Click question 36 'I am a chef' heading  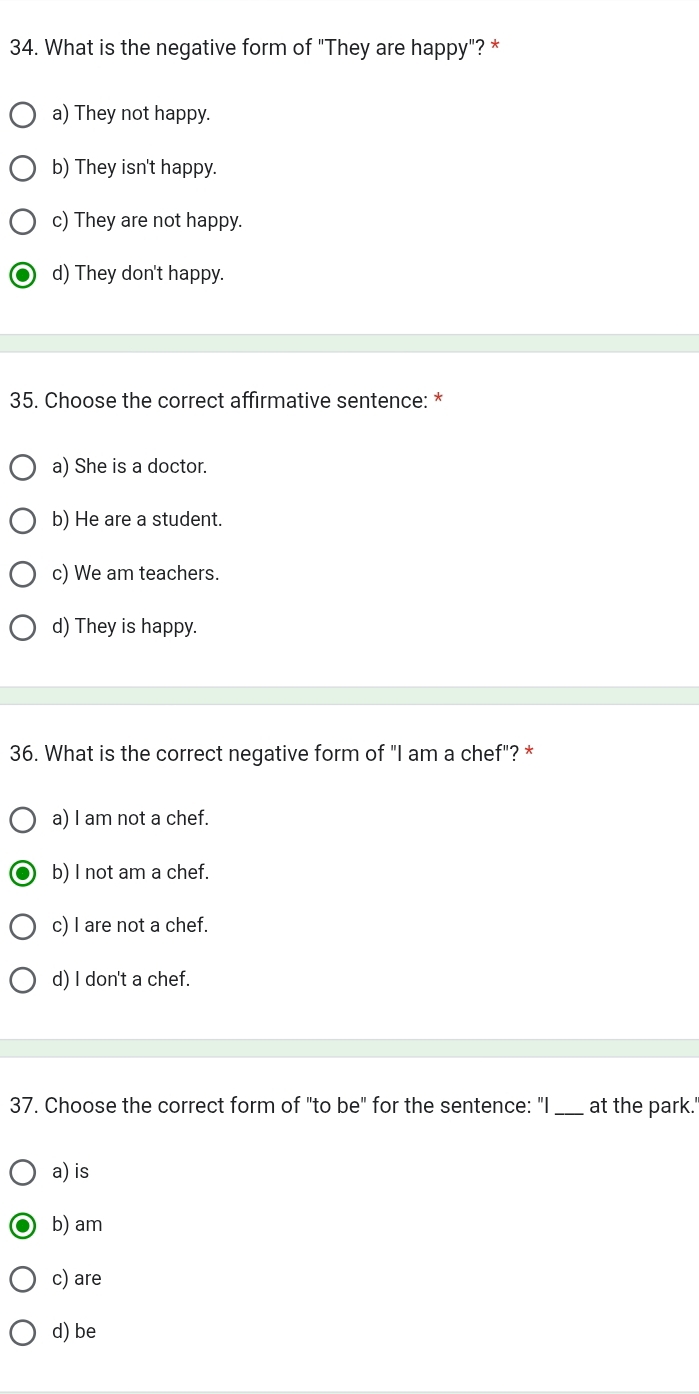pyautogui.click(x=264, y=754)
